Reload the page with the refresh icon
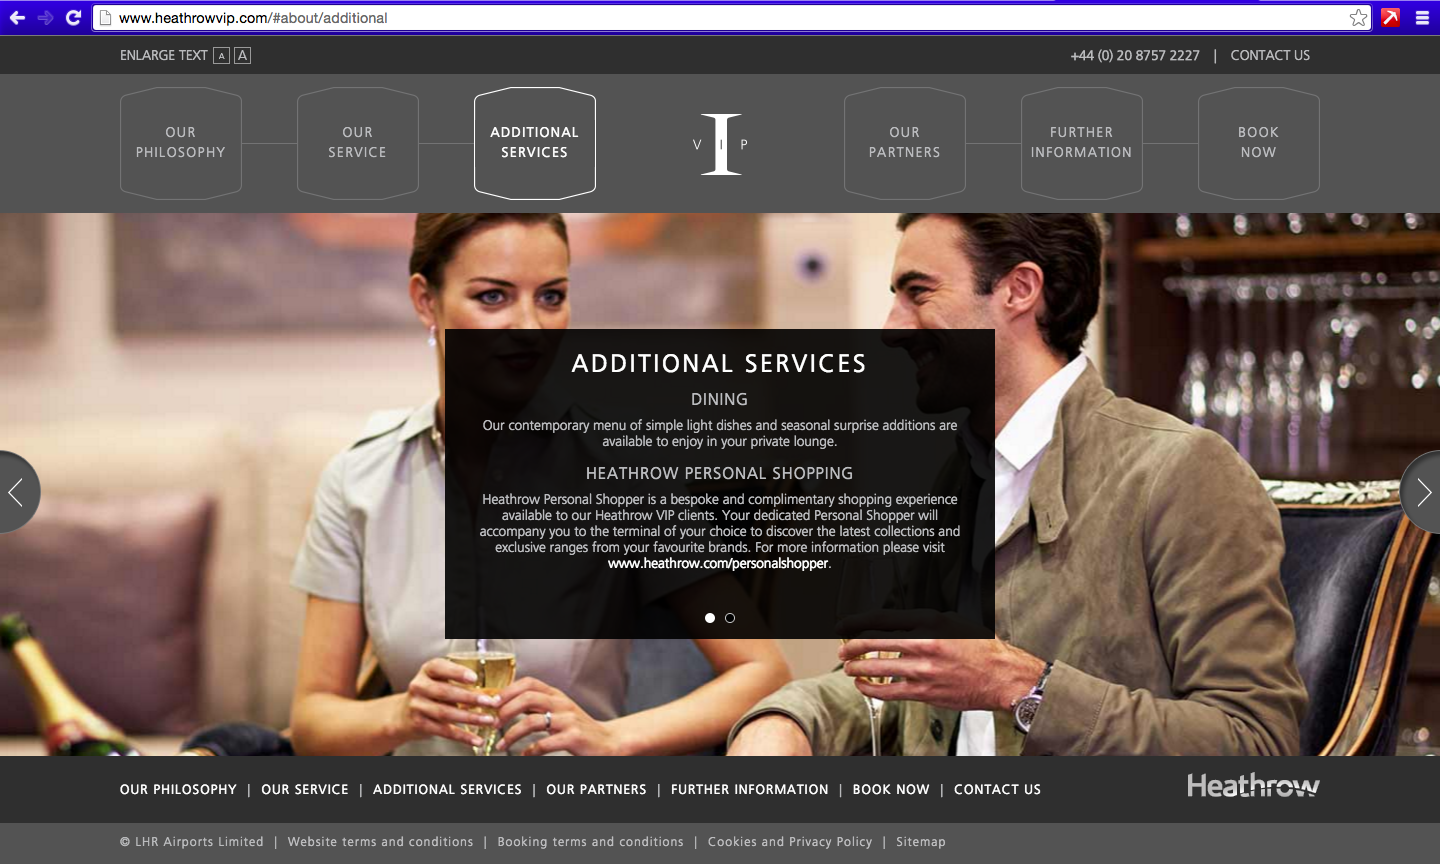Viewport: 1440px width, 864px height. click(73, 17)
